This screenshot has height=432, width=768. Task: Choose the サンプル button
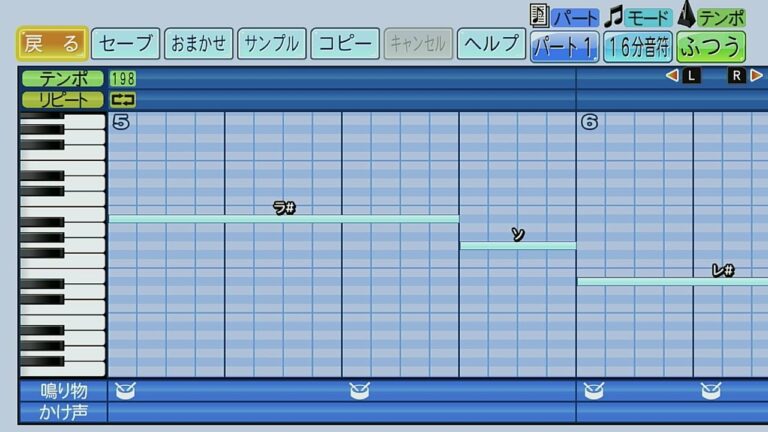point(271,44)
